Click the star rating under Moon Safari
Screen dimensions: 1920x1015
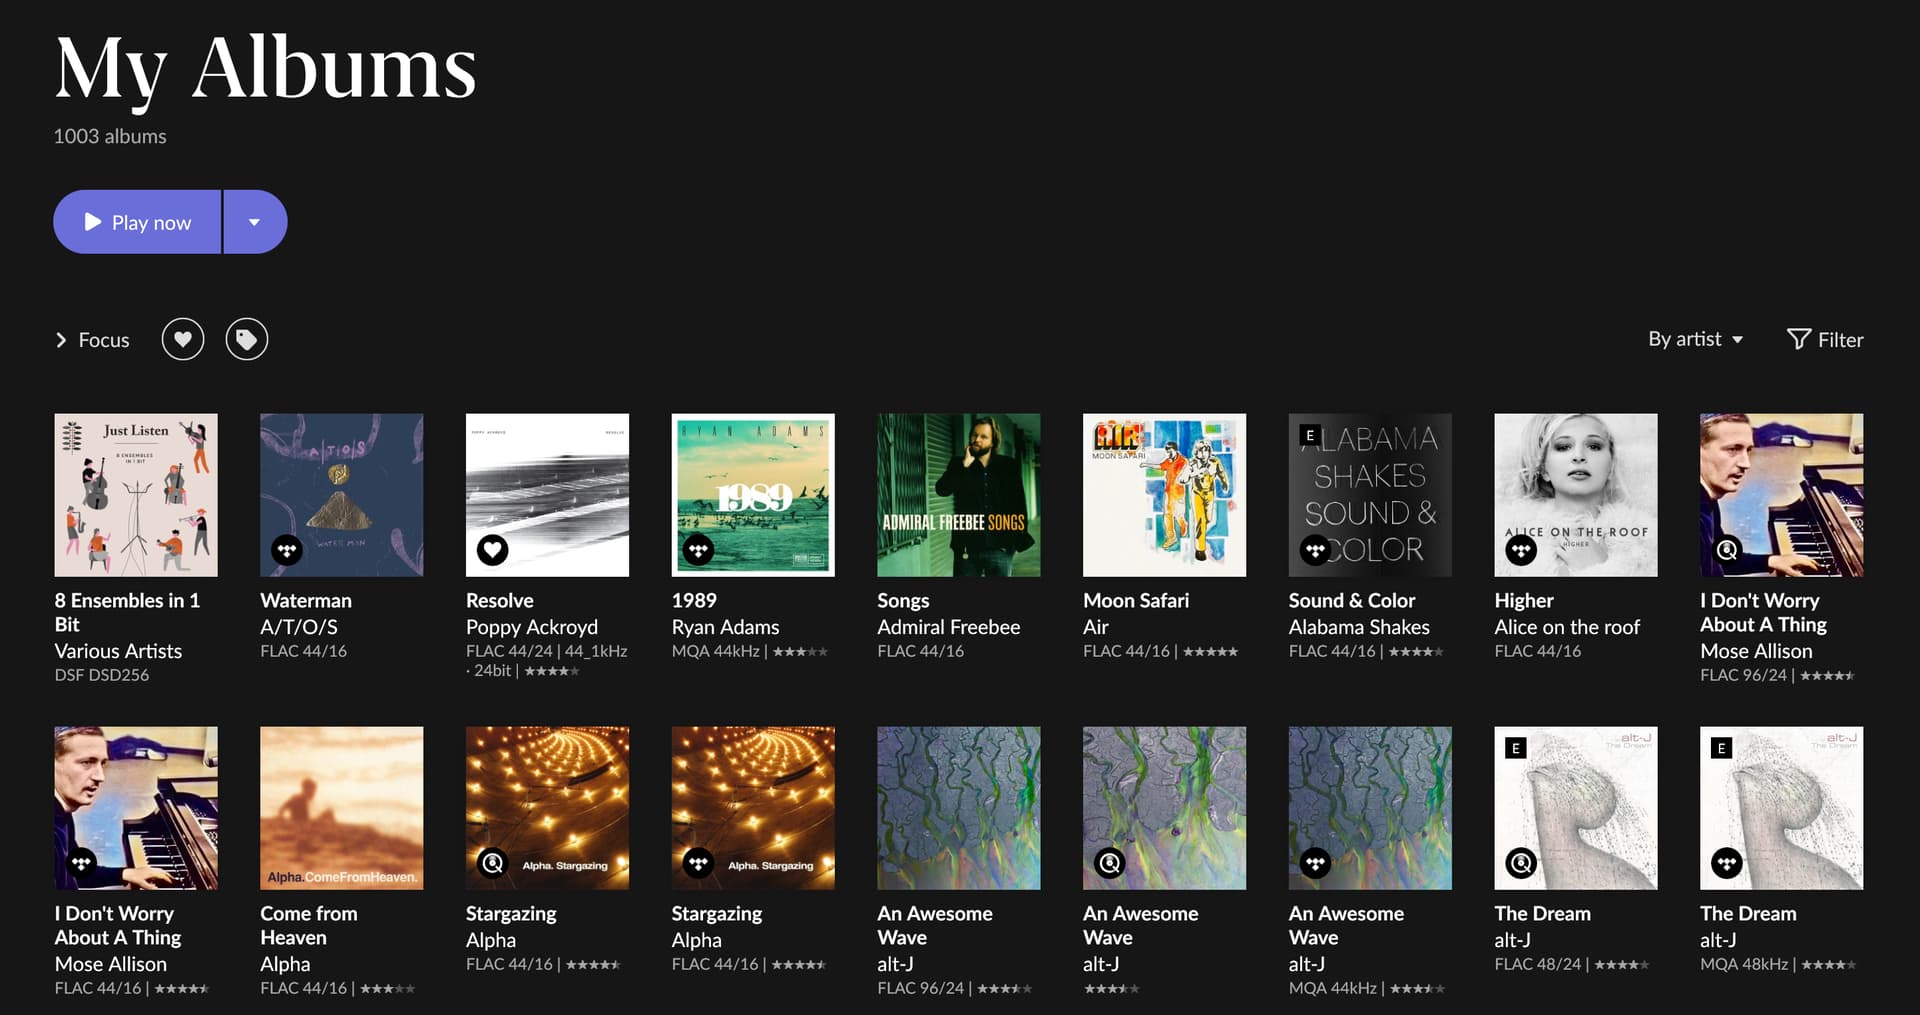pos(1210,652)
